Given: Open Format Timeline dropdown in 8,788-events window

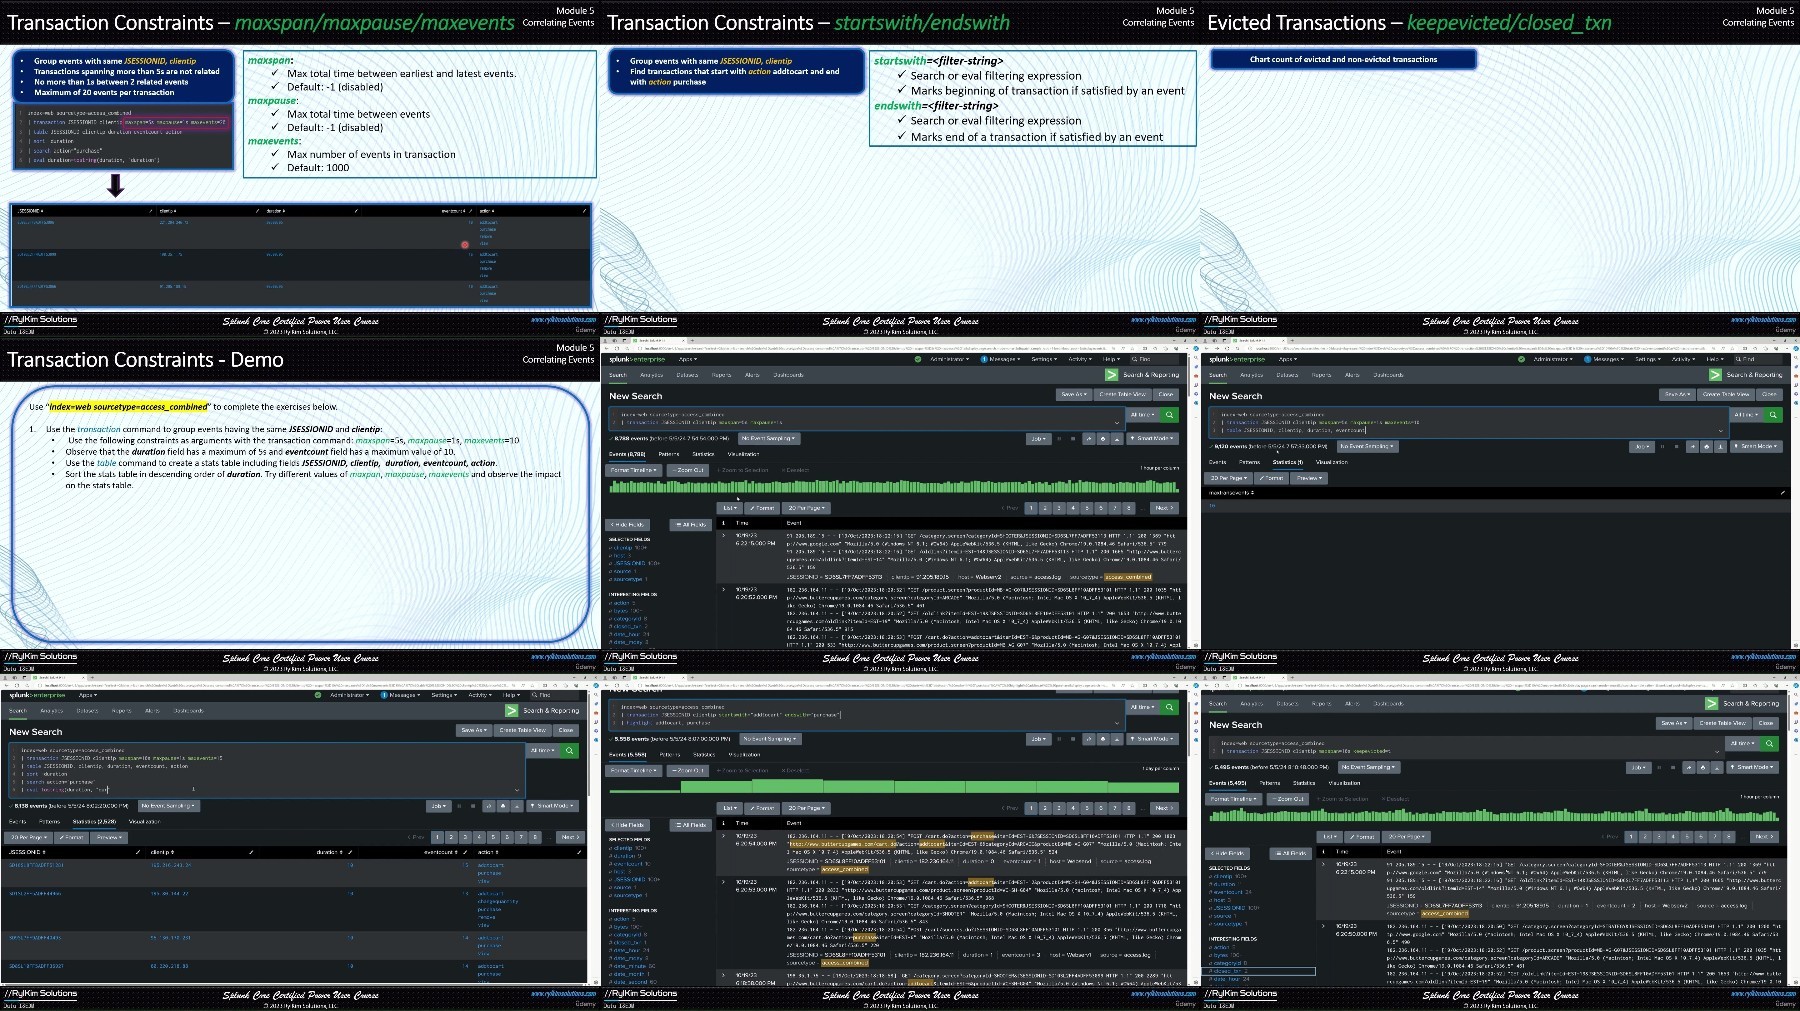Looking at the screenshot, I should point(634,470).
